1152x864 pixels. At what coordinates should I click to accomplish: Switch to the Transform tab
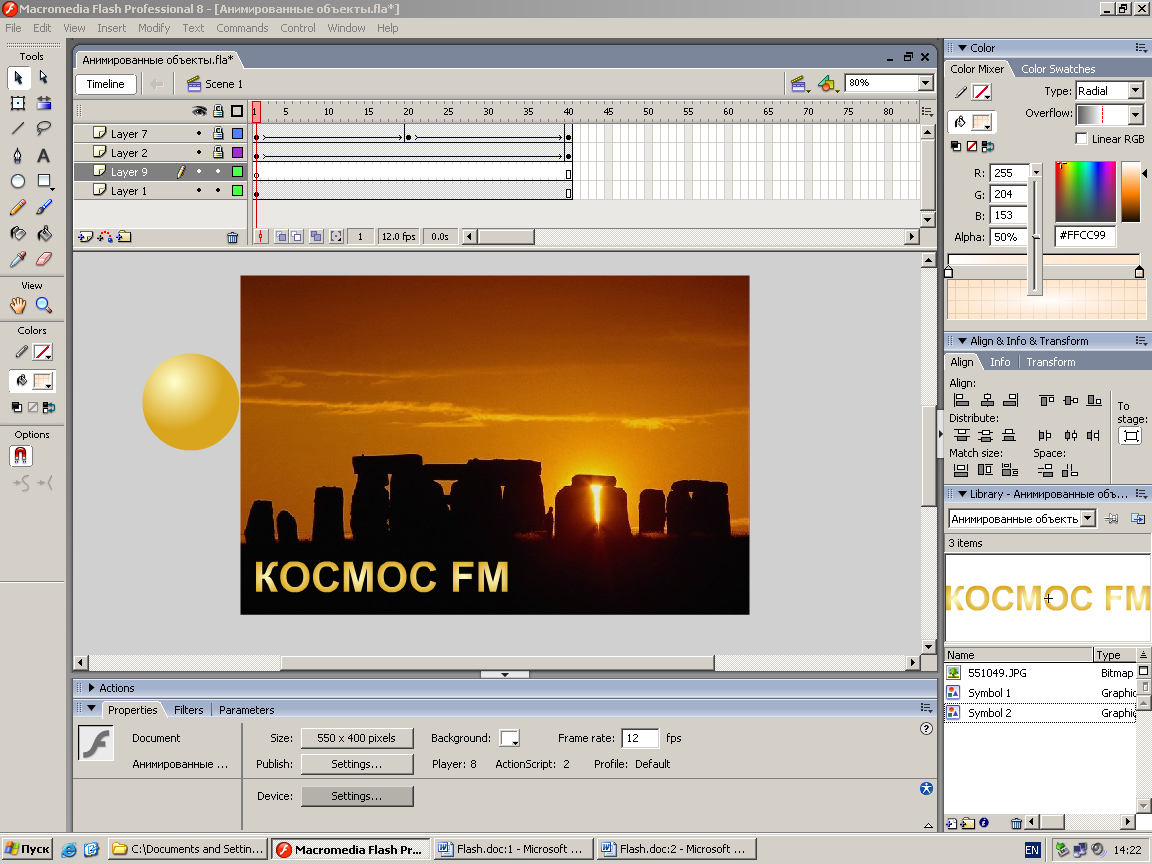[x=1051, y=361]
